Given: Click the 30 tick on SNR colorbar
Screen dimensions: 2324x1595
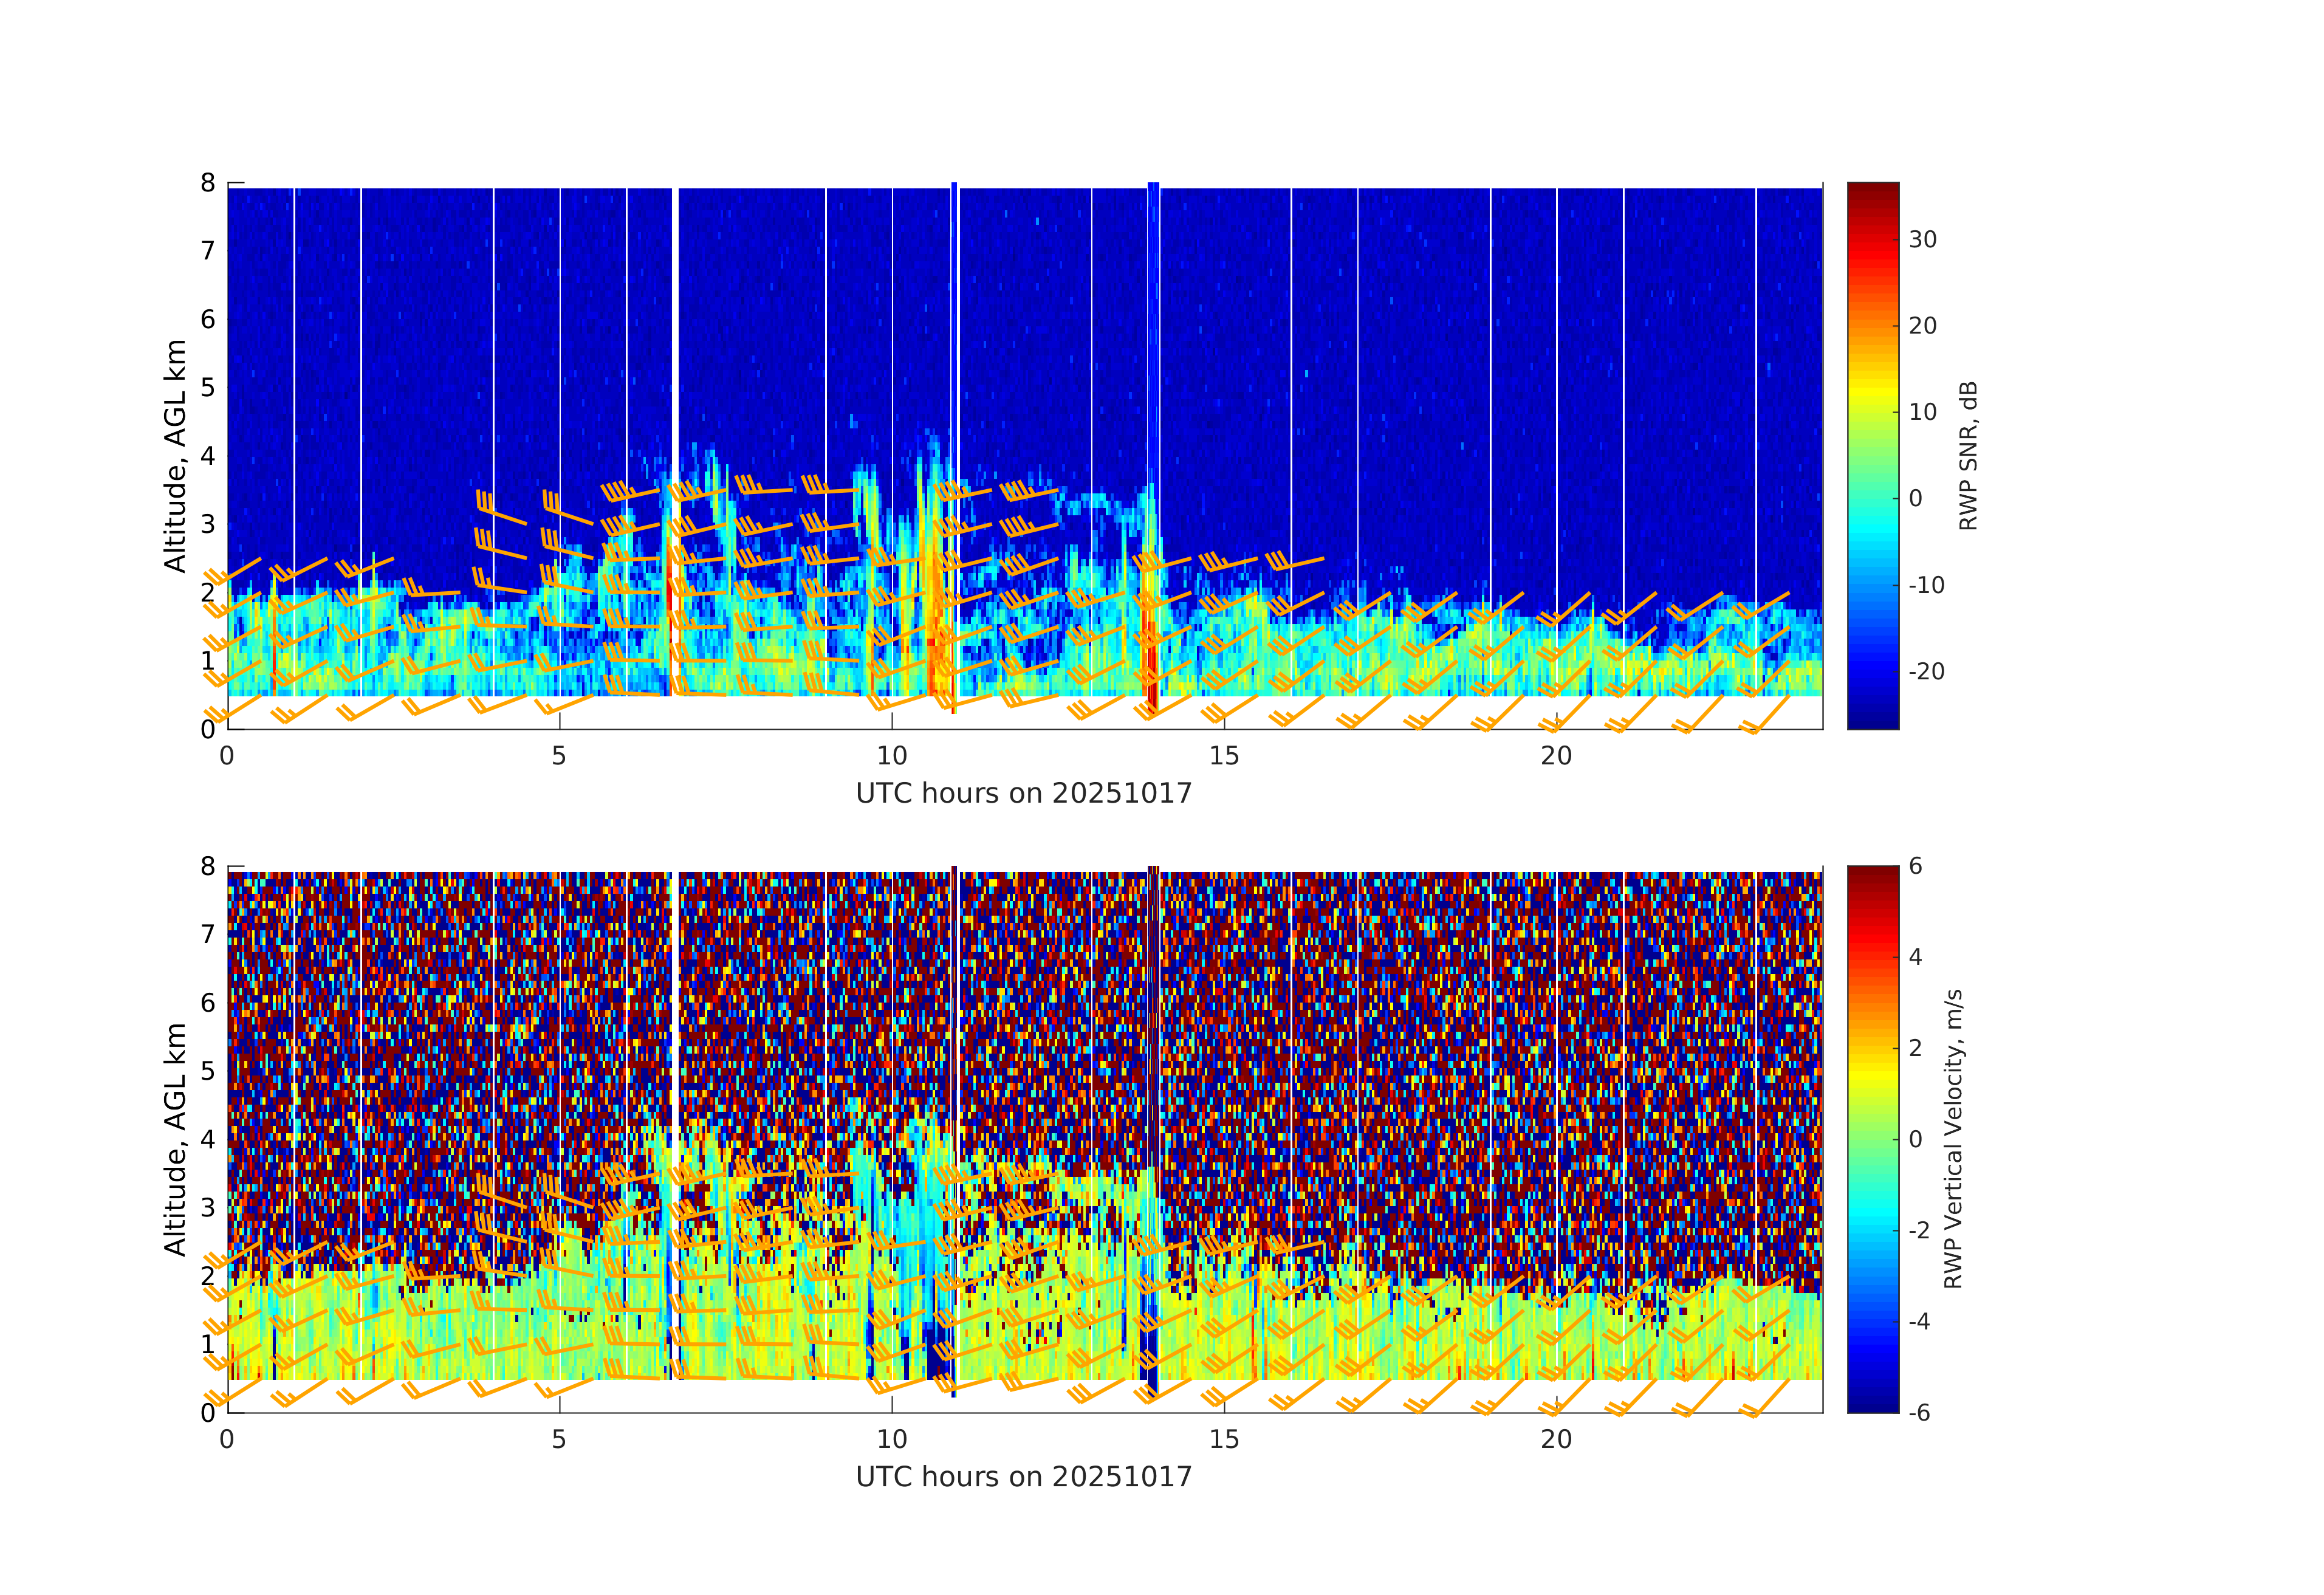Looking at the screenshot, I should pos(1922,240).
